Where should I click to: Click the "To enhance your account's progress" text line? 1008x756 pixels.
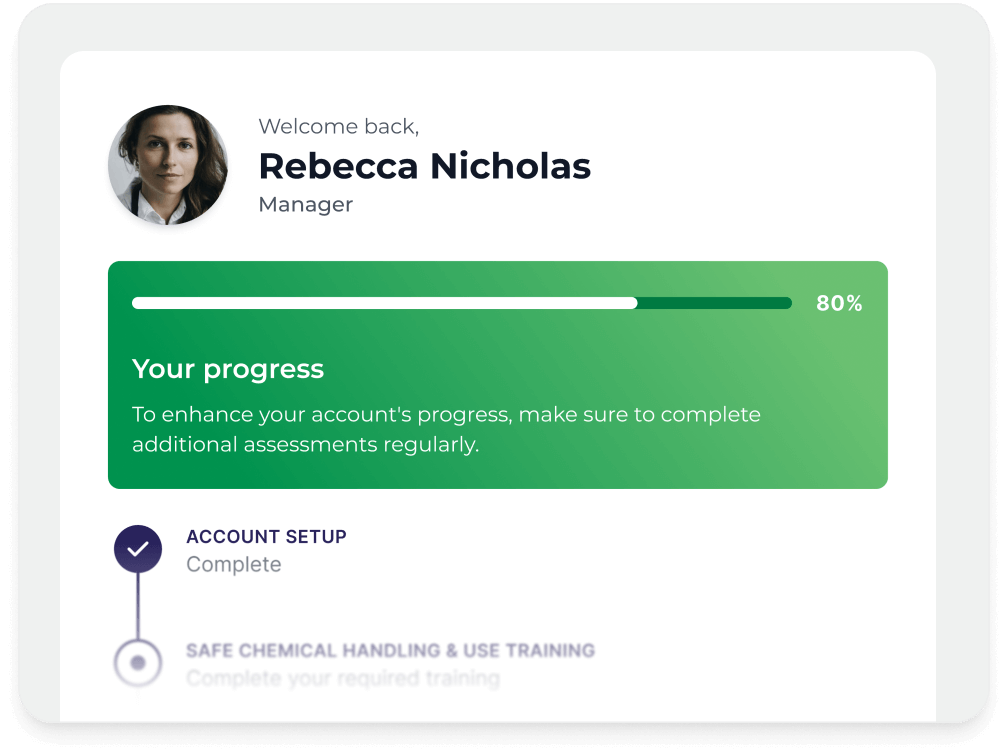click(x=446, y=414)
